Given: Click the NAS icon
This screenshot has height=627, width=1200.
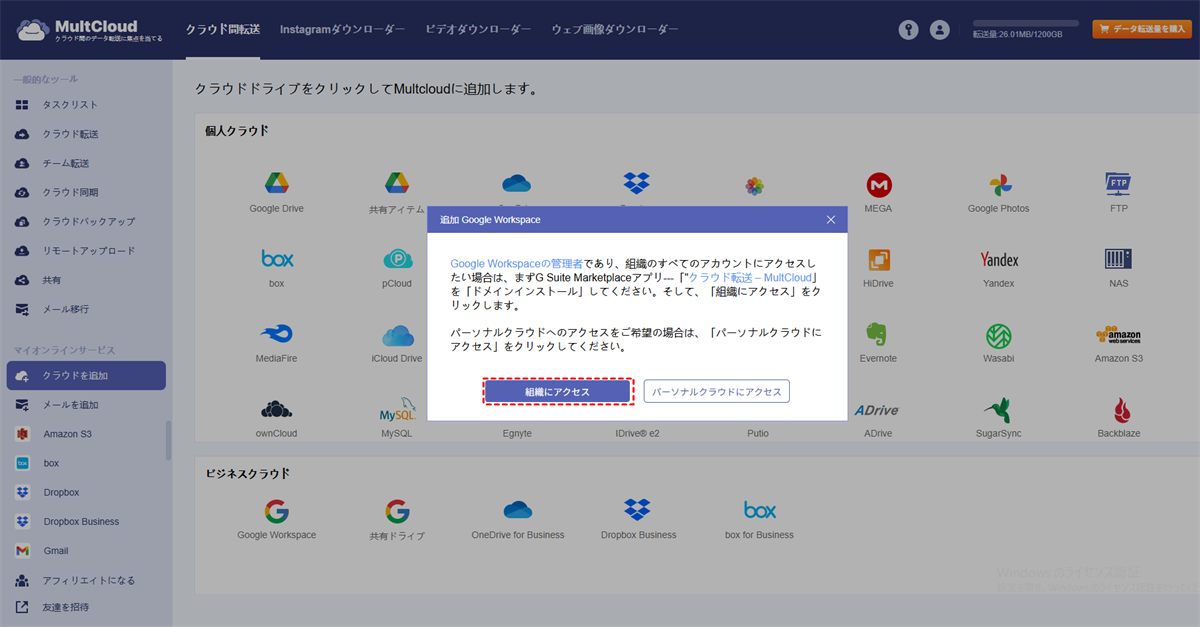Looking at the screenshot, I should click(1118, 259).
